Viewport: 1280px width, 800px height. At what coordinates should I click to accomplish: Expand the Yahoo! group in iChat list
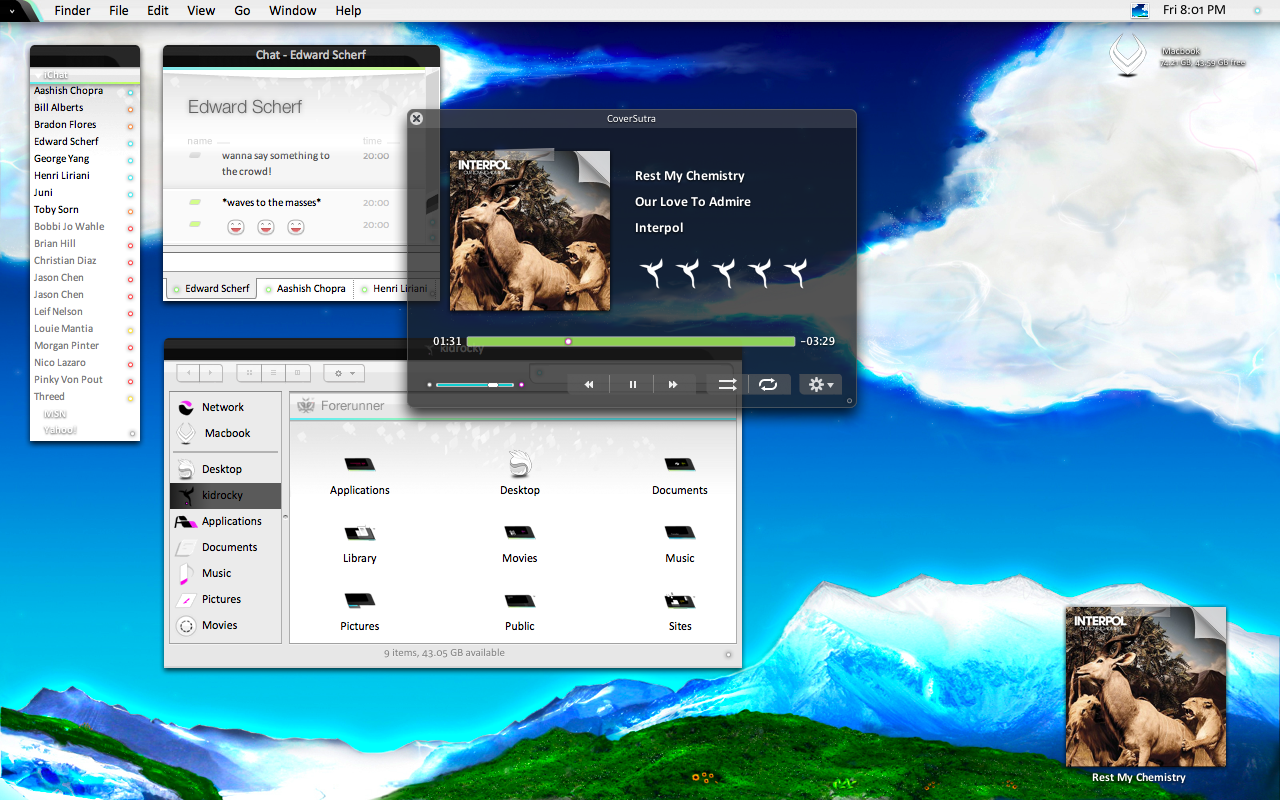click(x=59, y=430)
